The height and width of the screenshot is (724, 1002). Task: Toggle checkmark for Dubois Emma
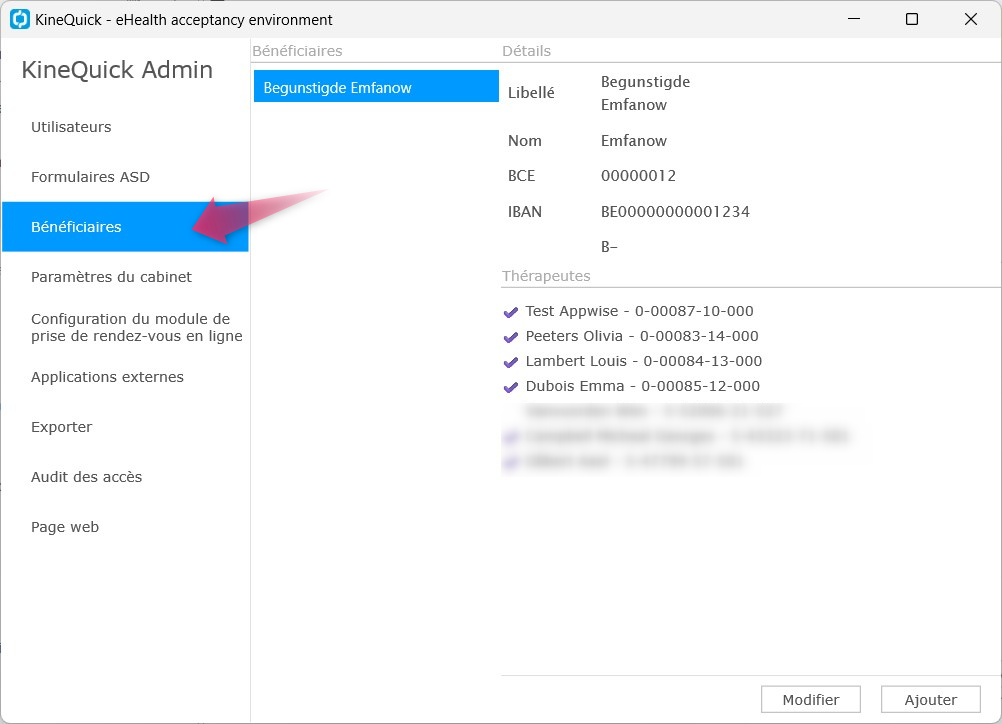[x=511, y=387]
